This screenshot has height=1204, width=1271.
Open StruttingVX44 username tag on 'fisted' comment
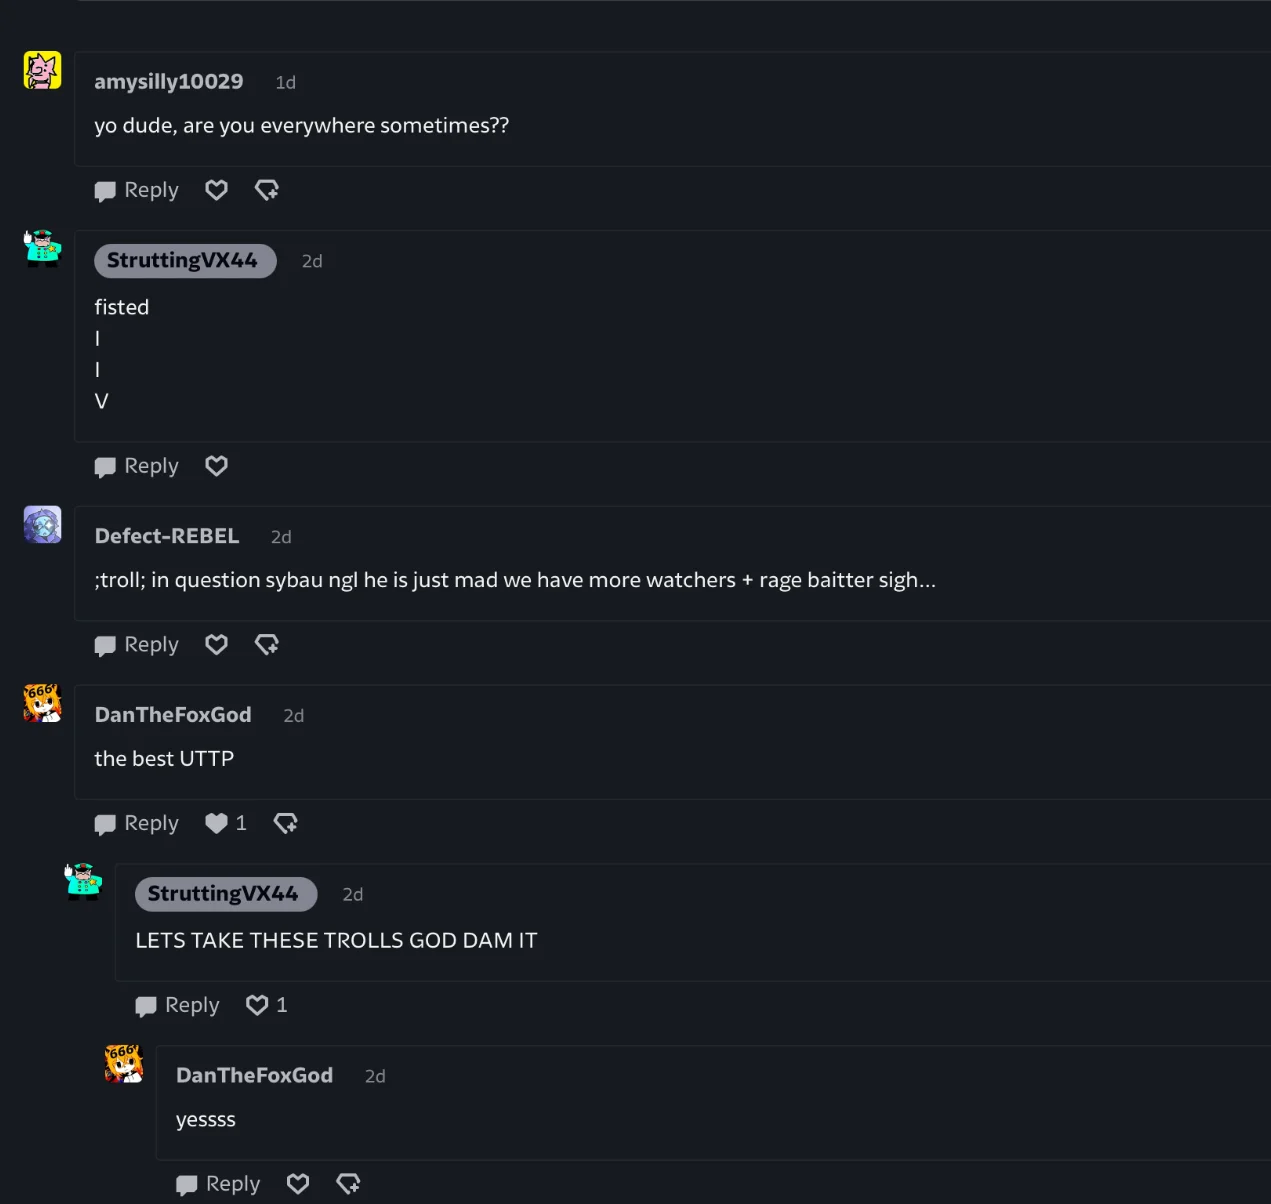coord(184,261)
